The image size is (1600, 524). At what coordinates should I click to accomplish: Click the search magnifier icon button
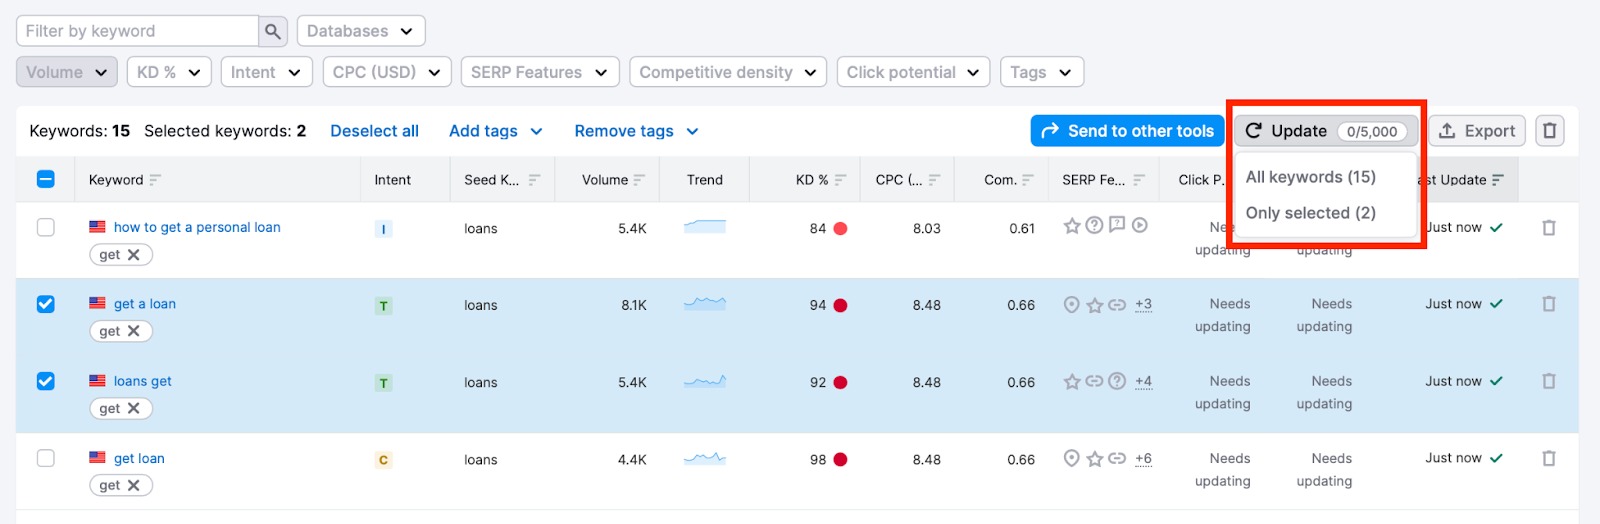pos(273,31)
